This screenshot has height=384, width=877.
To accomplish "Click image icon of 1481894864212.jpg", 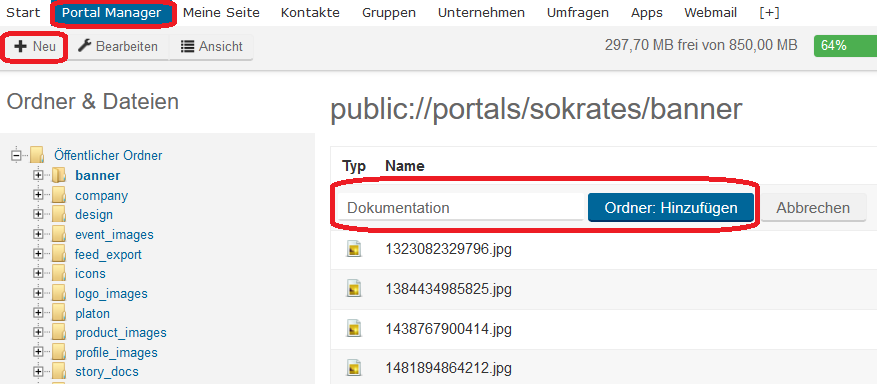I will click(x=353, y=368).
